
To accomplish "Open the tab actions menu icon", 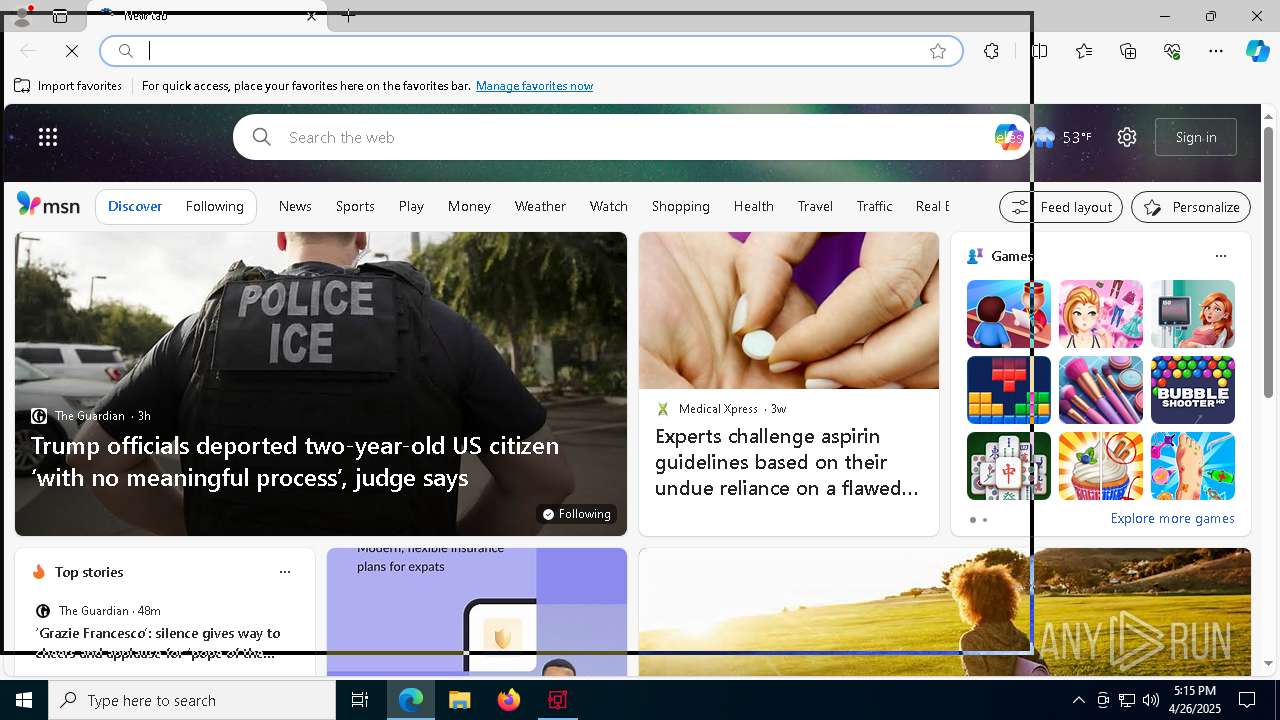I will (x=60, y=16).
